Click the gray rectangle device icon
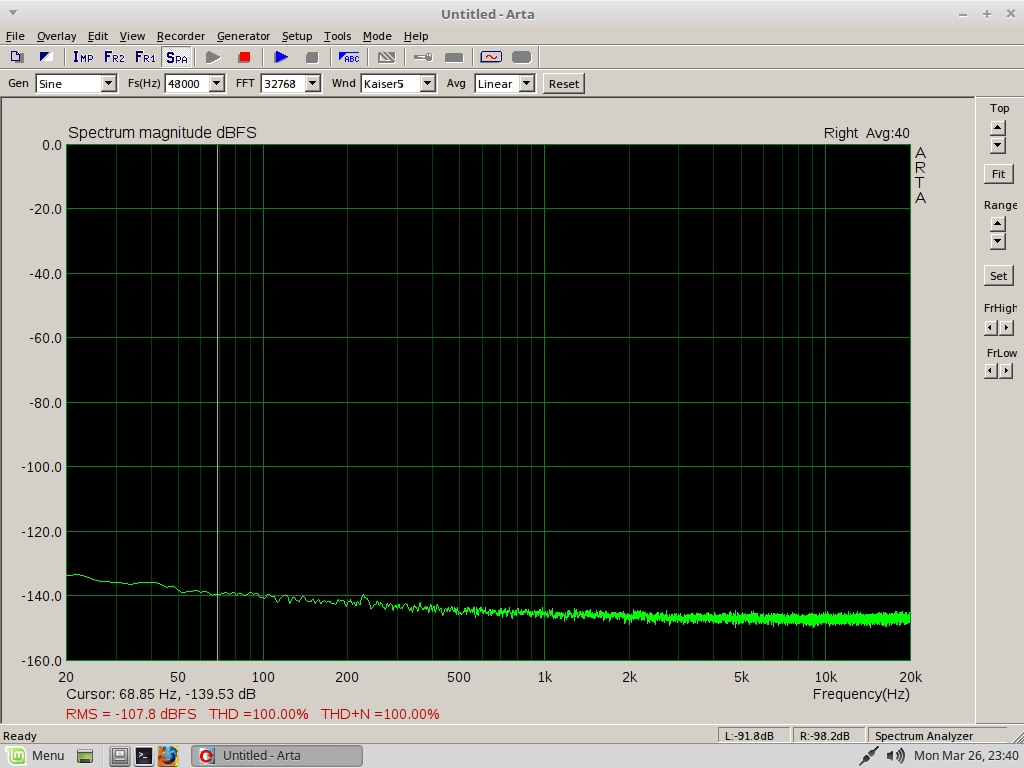 454,57
